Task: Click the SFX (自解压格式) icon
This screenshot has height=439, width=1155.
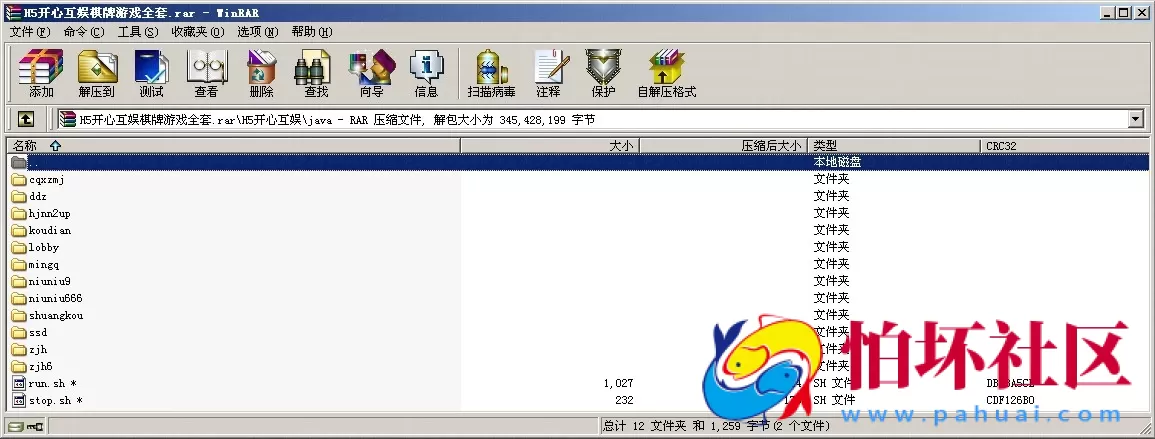Action: [667, 74]
